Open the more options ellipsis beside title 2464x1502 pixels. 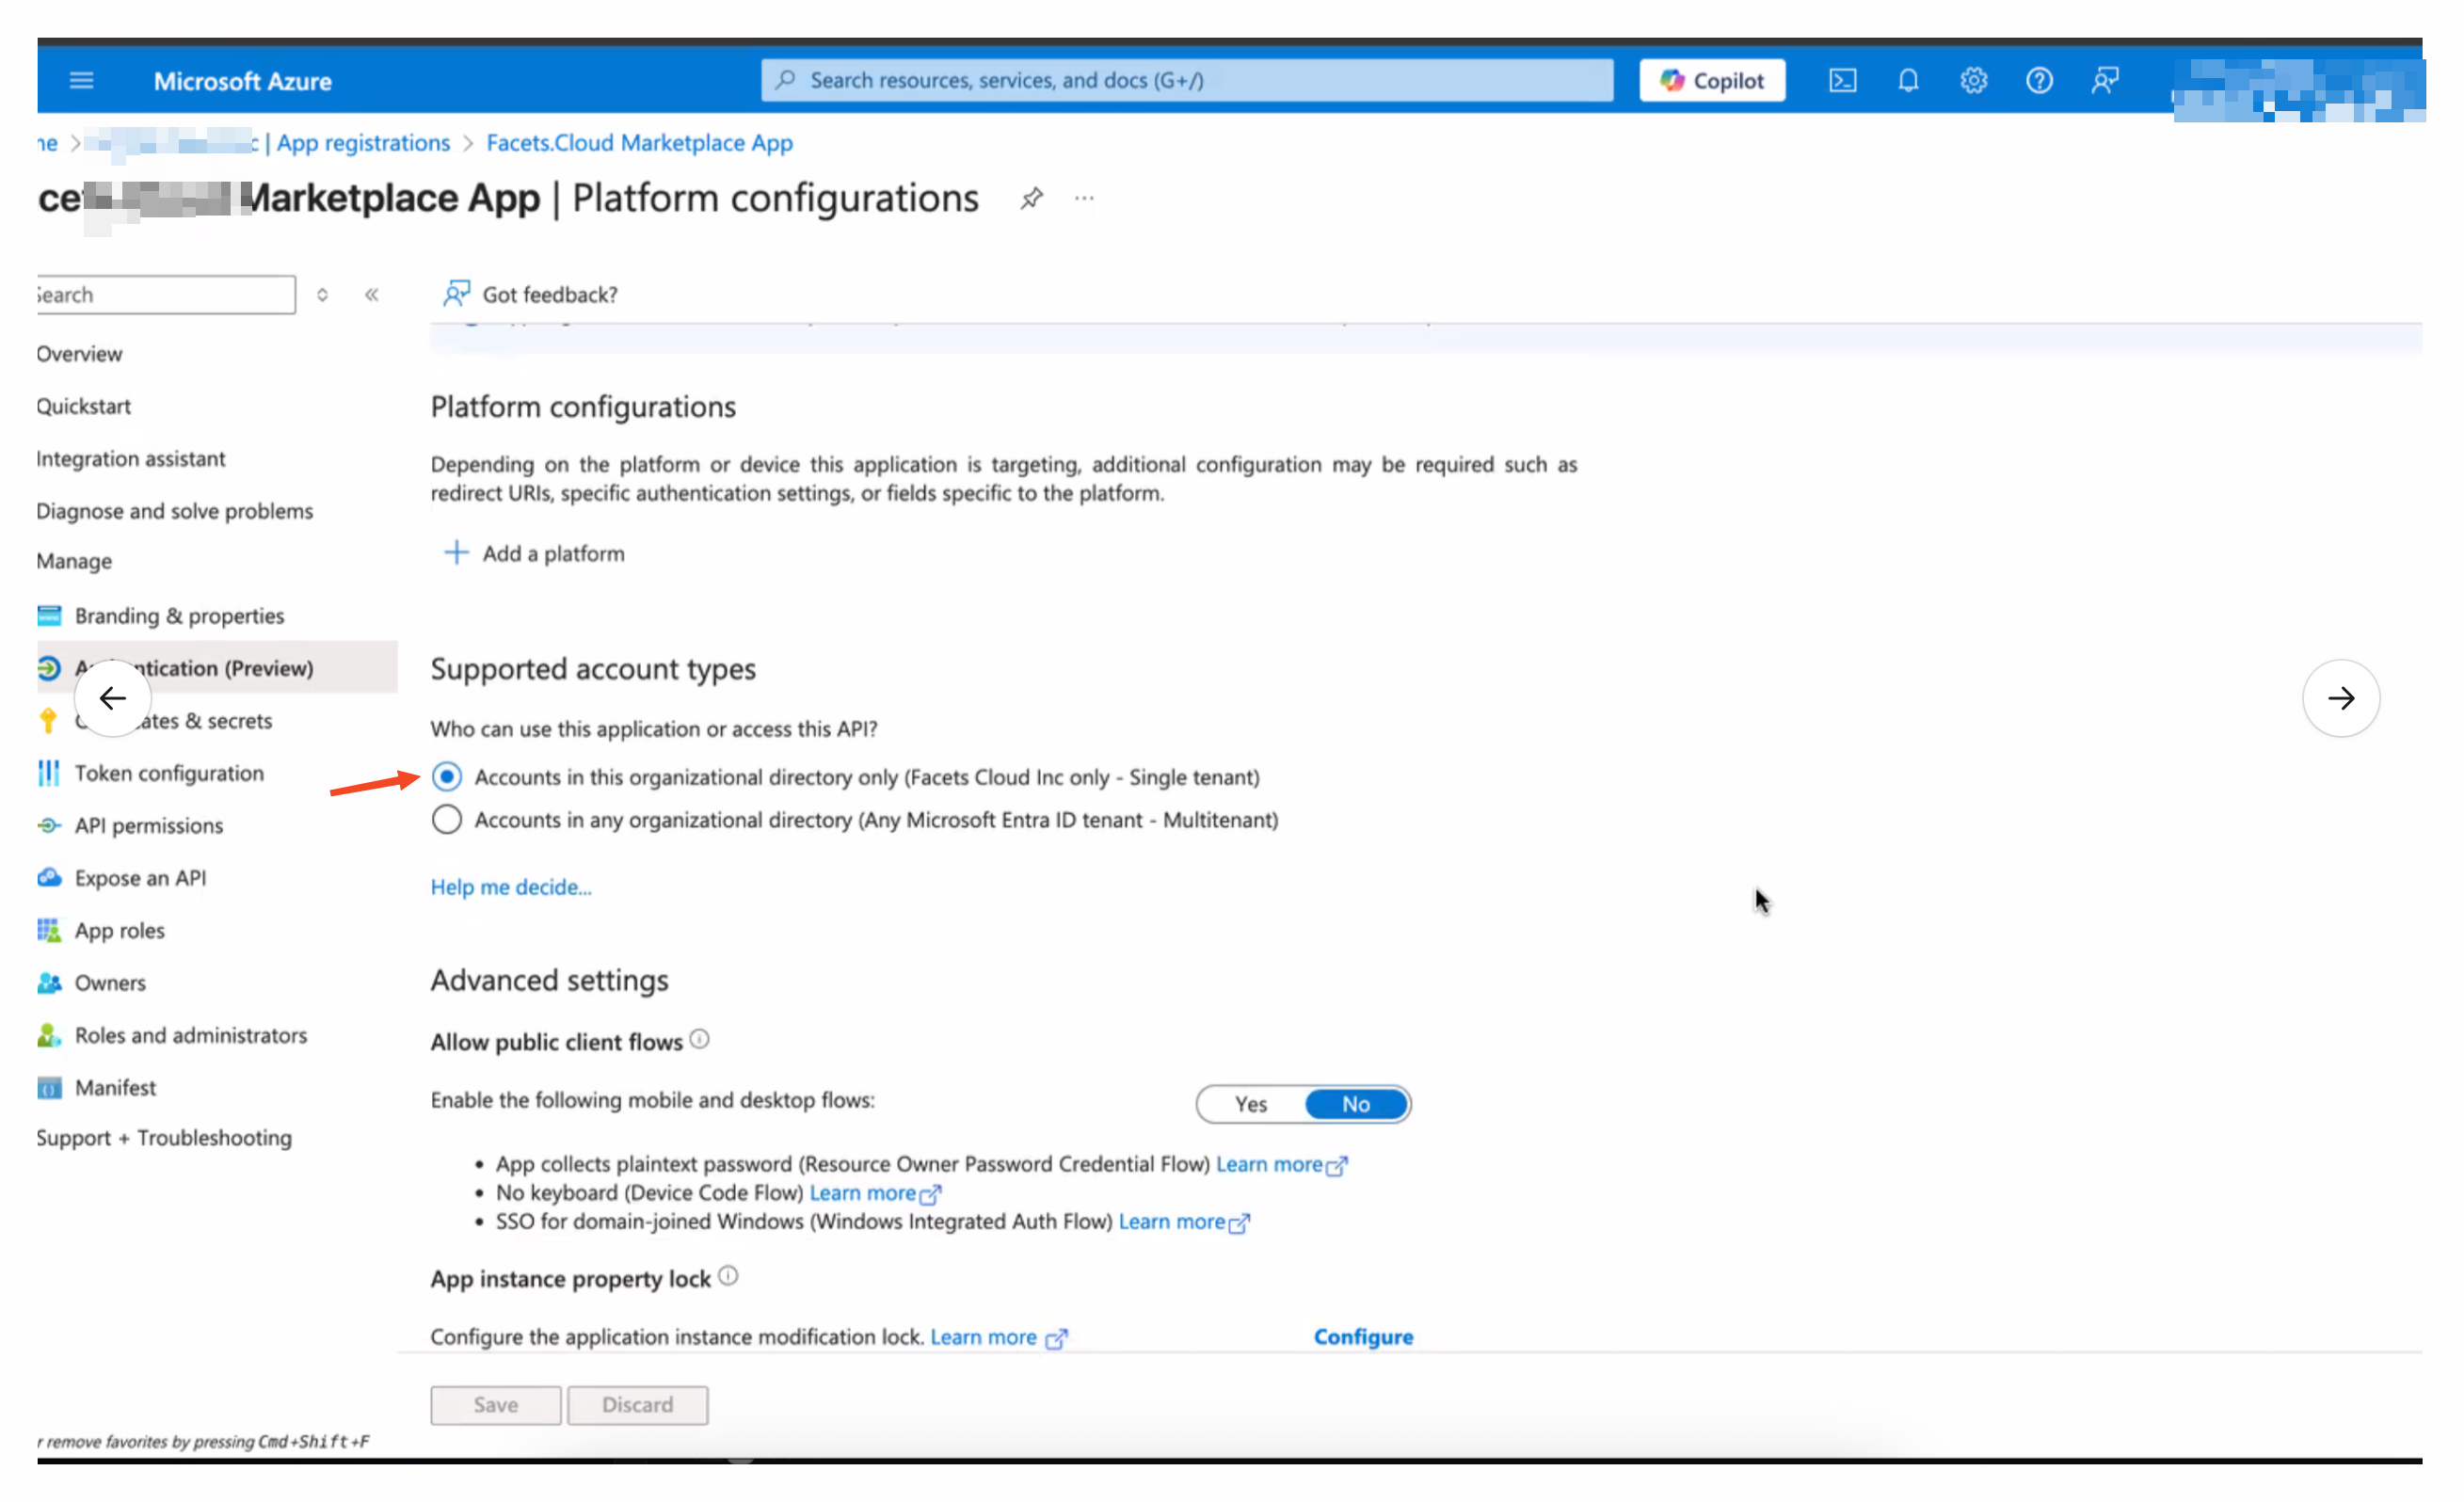pos(1084,198)
